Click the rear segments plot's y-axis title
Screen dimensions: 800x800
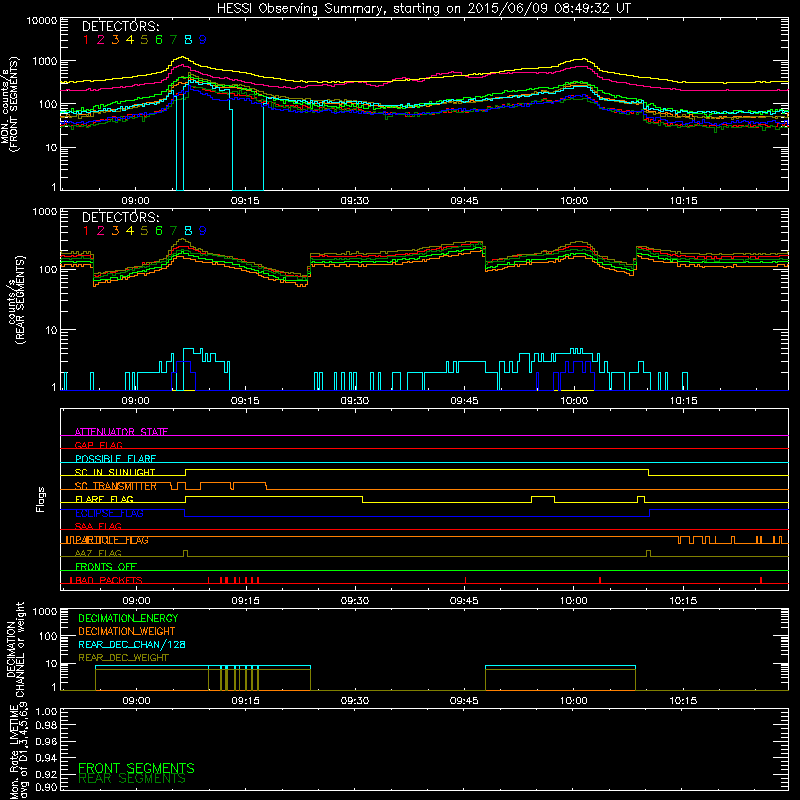[x=17, y=300]
